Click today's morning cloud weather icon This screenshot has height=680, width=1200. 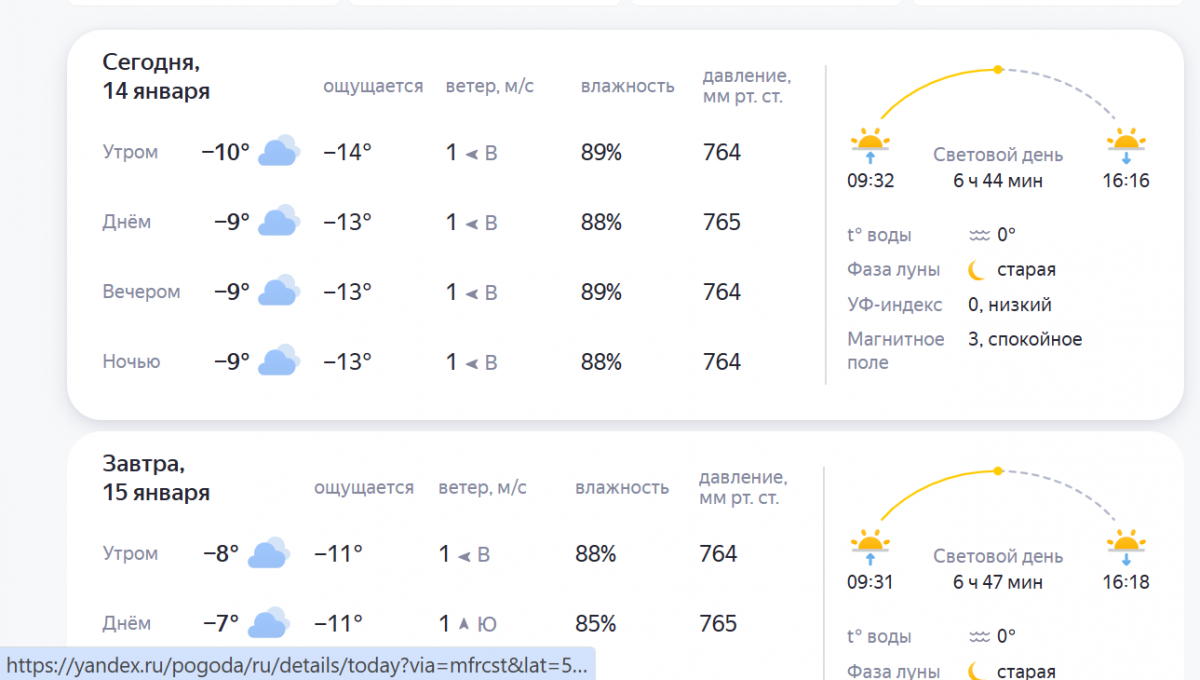279,152
